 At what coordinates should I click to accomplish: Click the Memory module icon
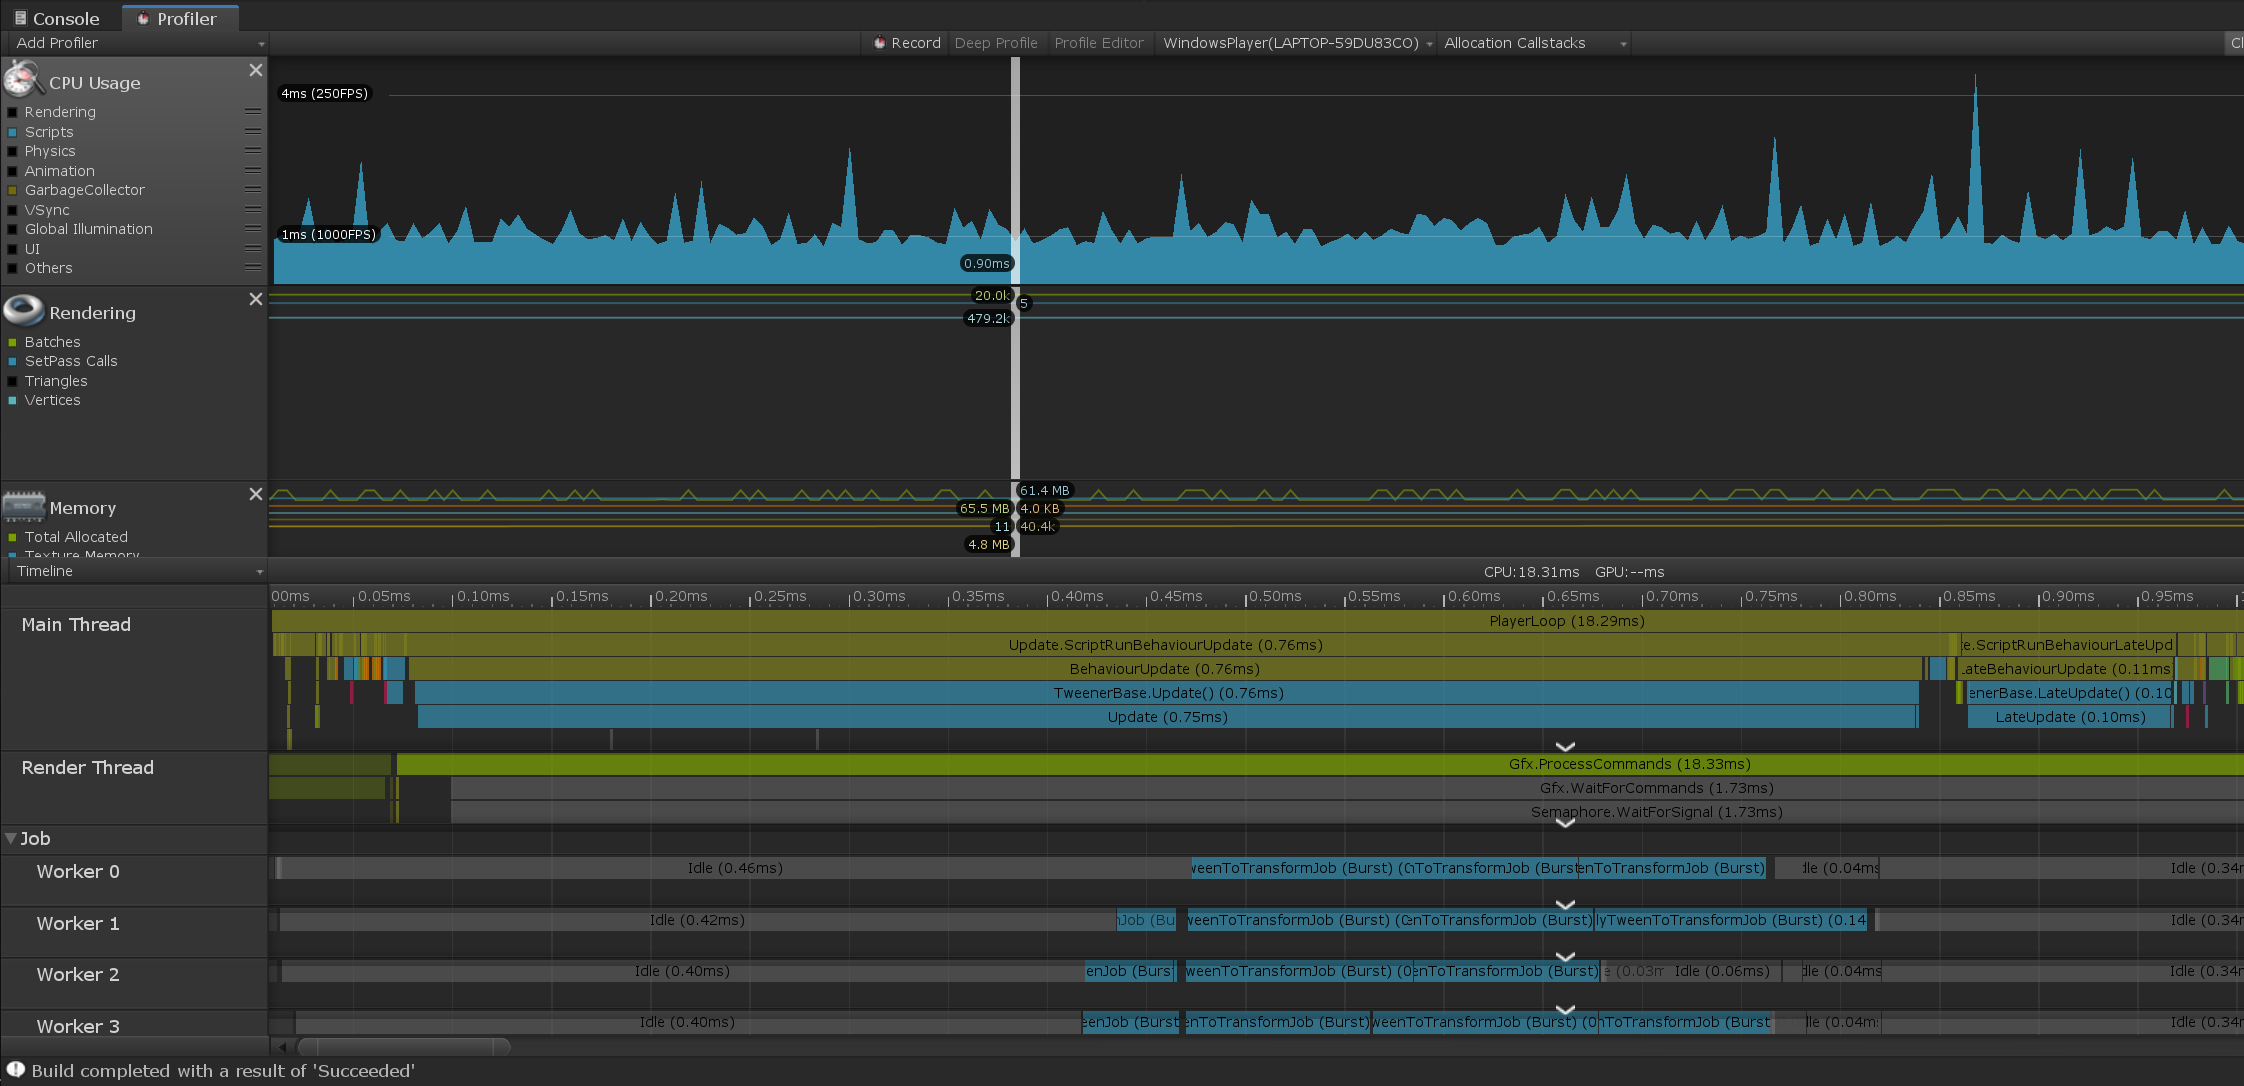coord(23,506)
